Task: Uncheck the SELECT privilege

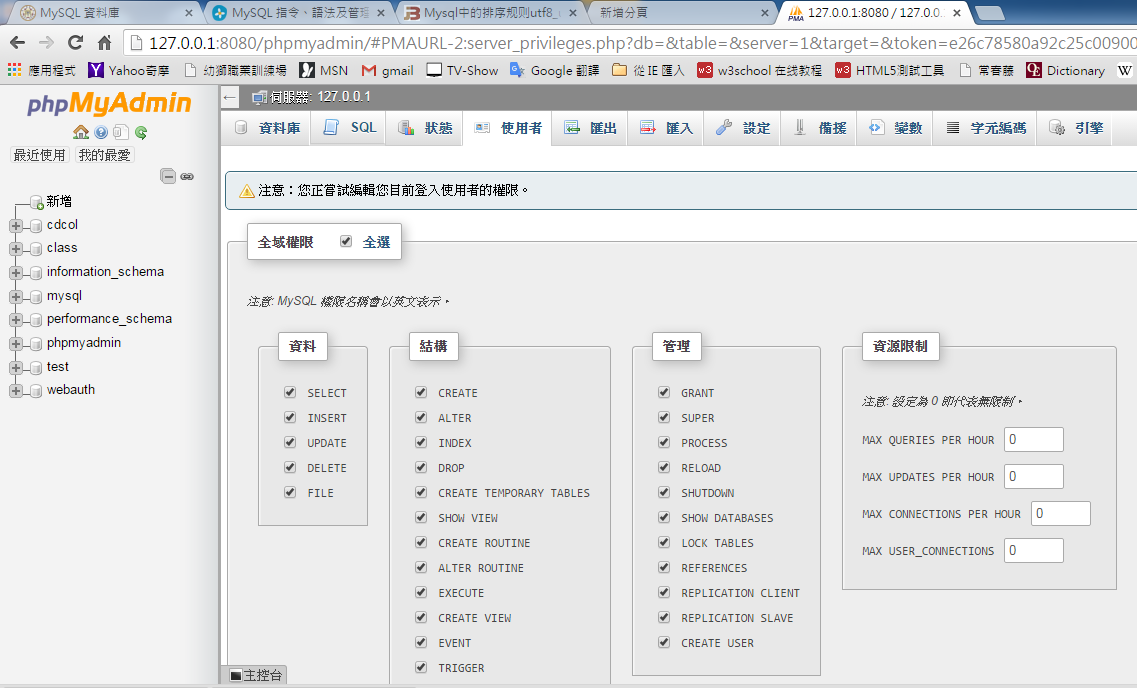Action: (290, 392)
